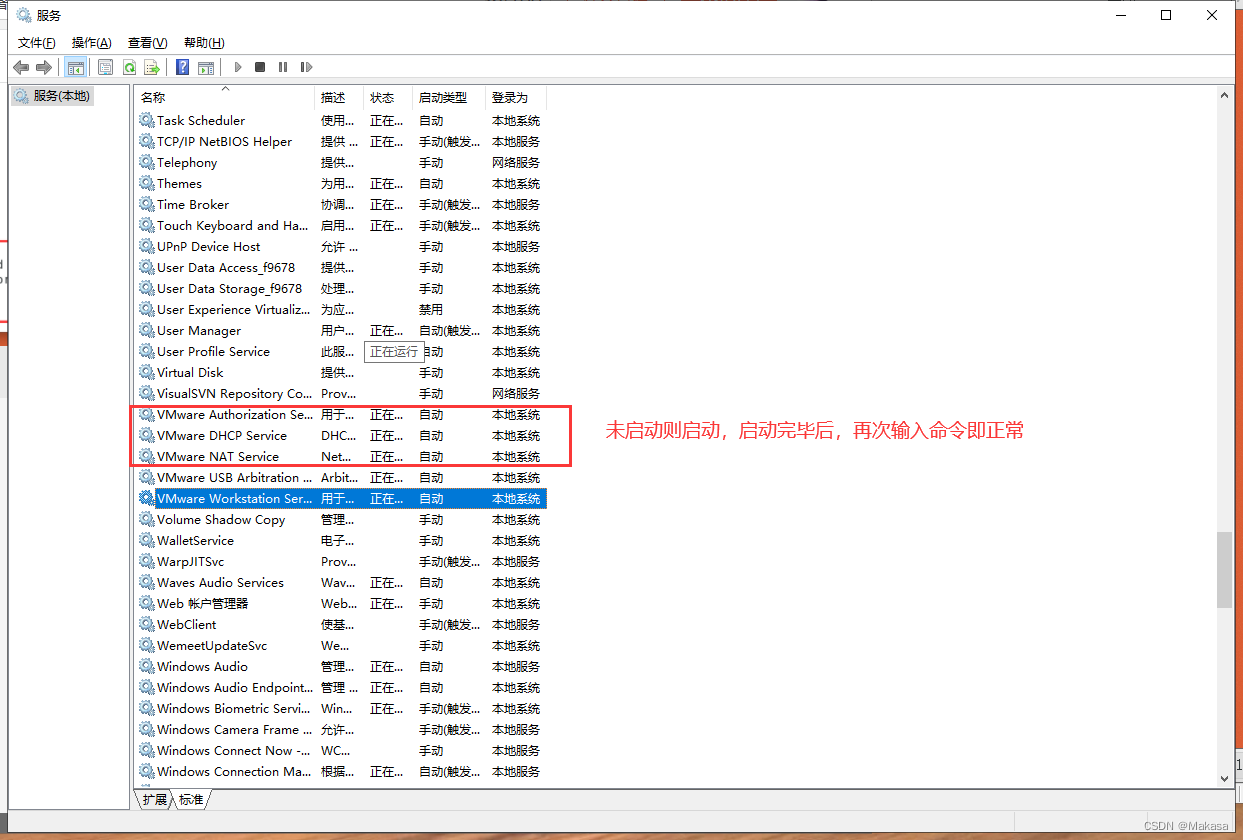Sort by the 状态 column header
This screenshot has height=840, width=1243.
(388, 97)
